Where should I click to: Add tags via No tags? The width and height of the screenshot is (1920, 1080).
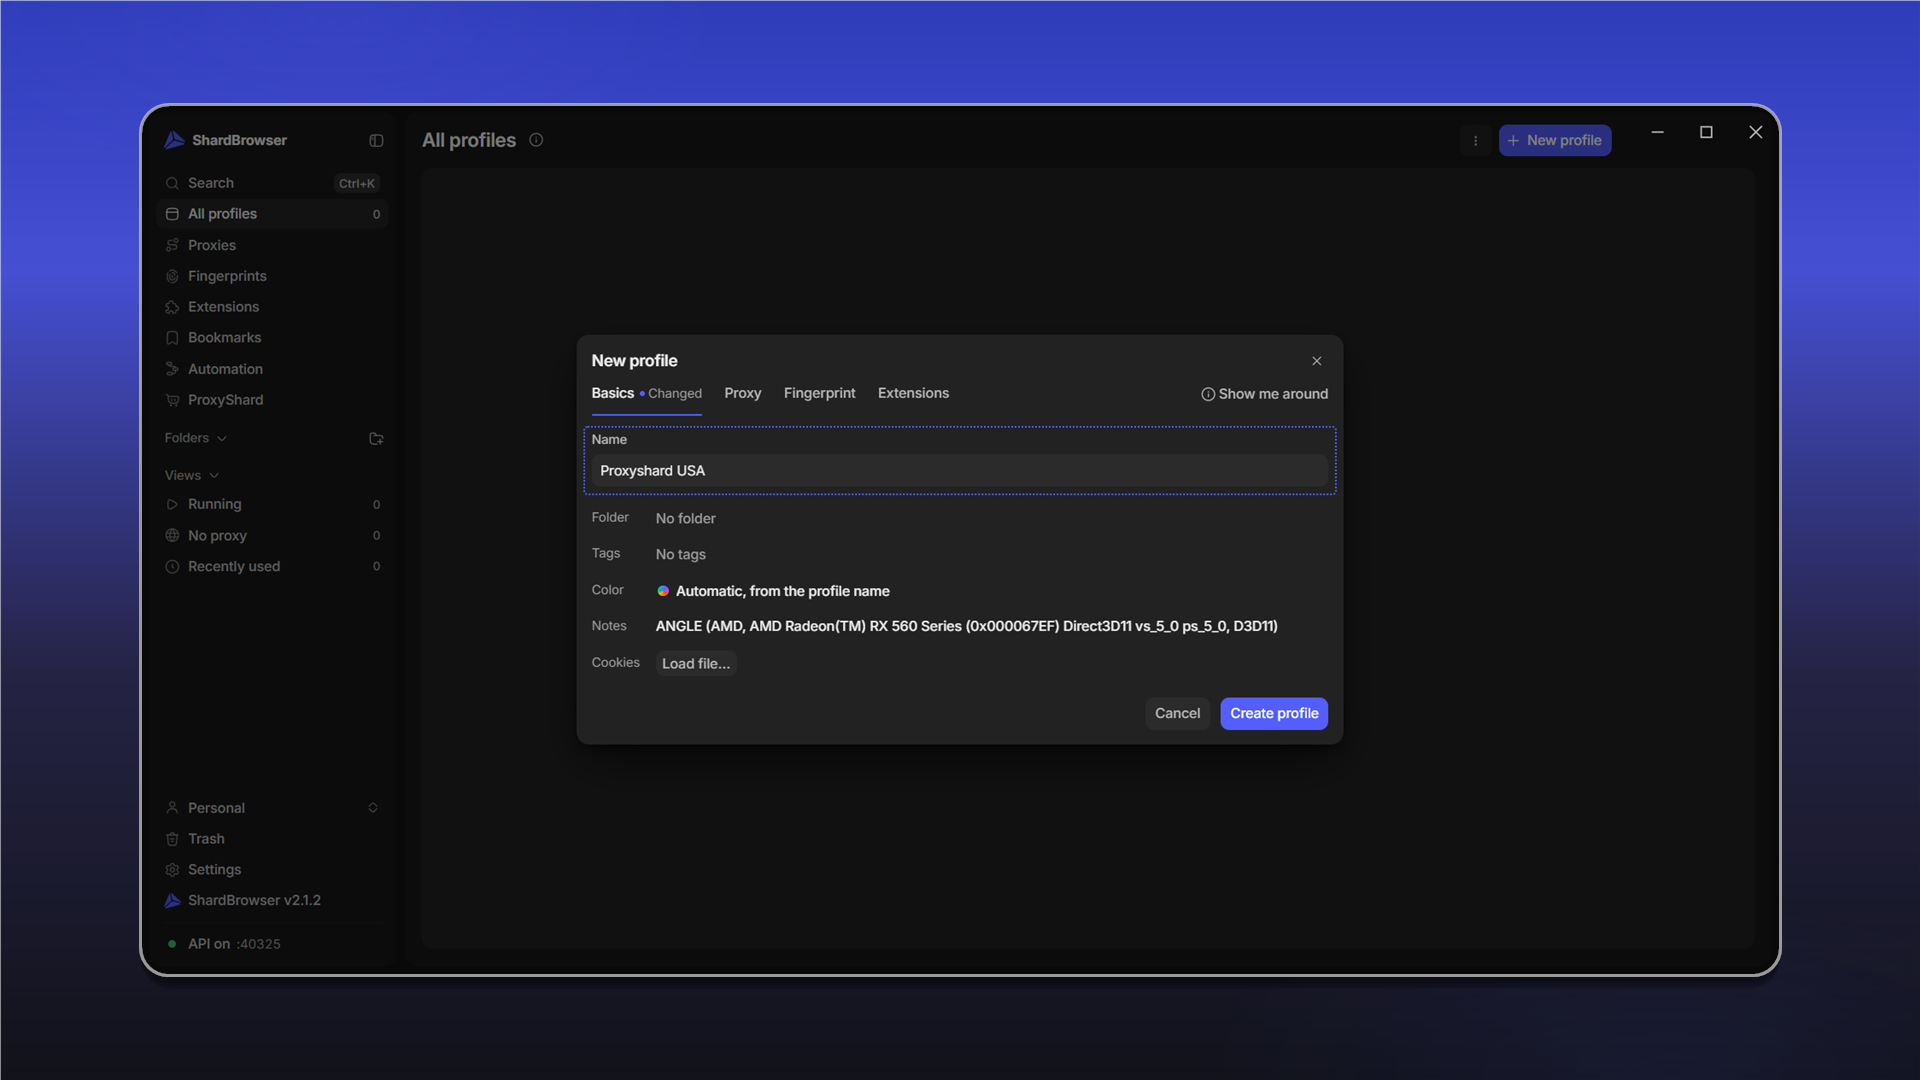[680, 555]
